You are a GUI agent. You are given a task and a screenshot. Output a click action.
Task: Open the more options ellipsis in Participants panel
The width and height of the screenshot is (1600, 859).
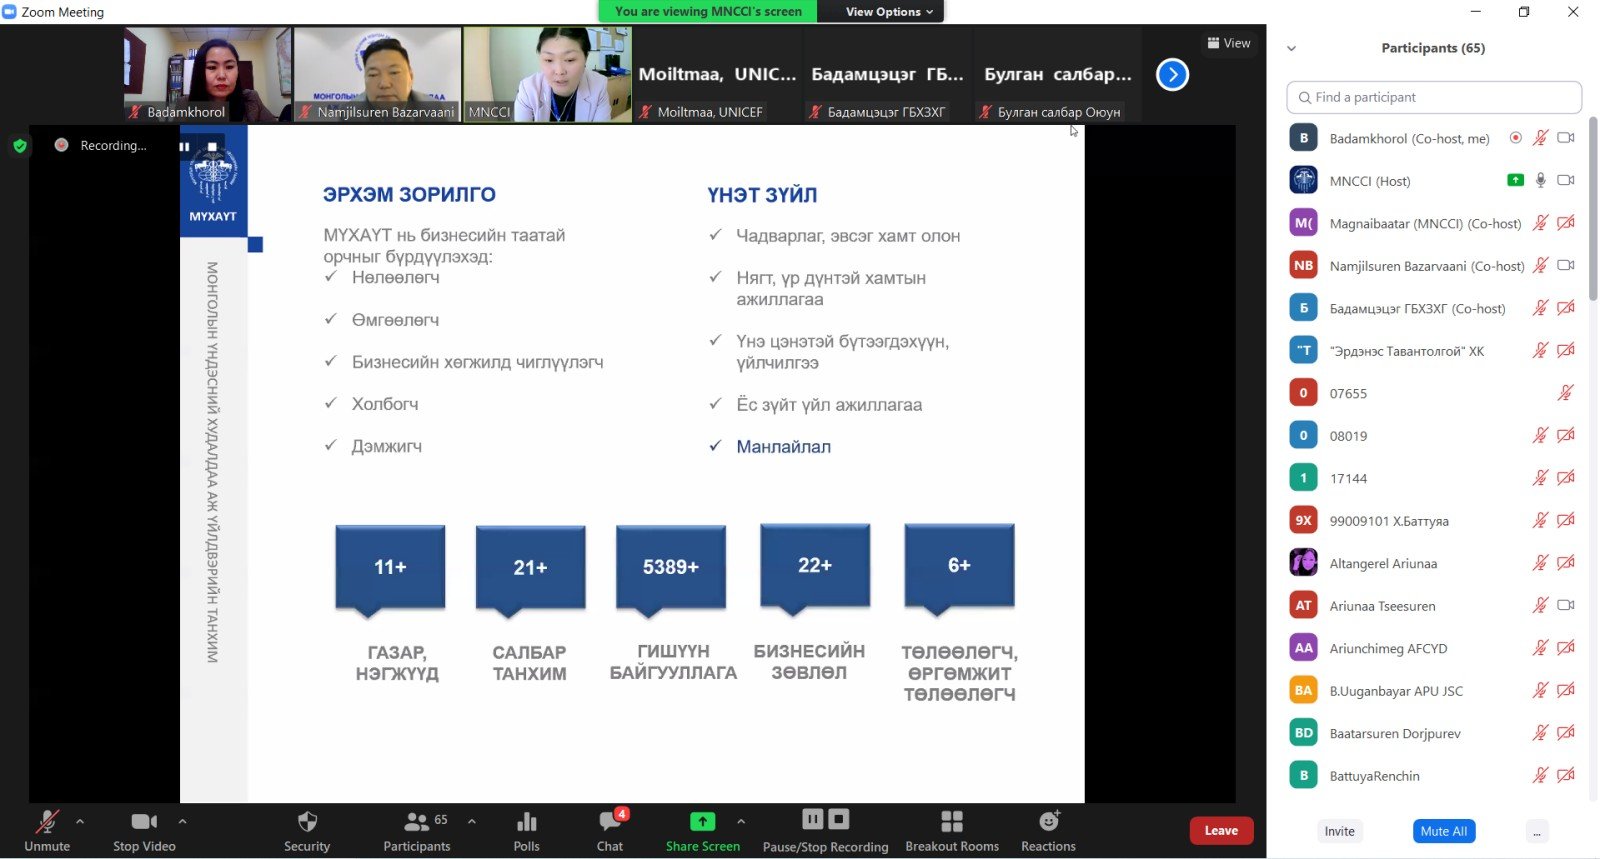tap(1536, 832)
